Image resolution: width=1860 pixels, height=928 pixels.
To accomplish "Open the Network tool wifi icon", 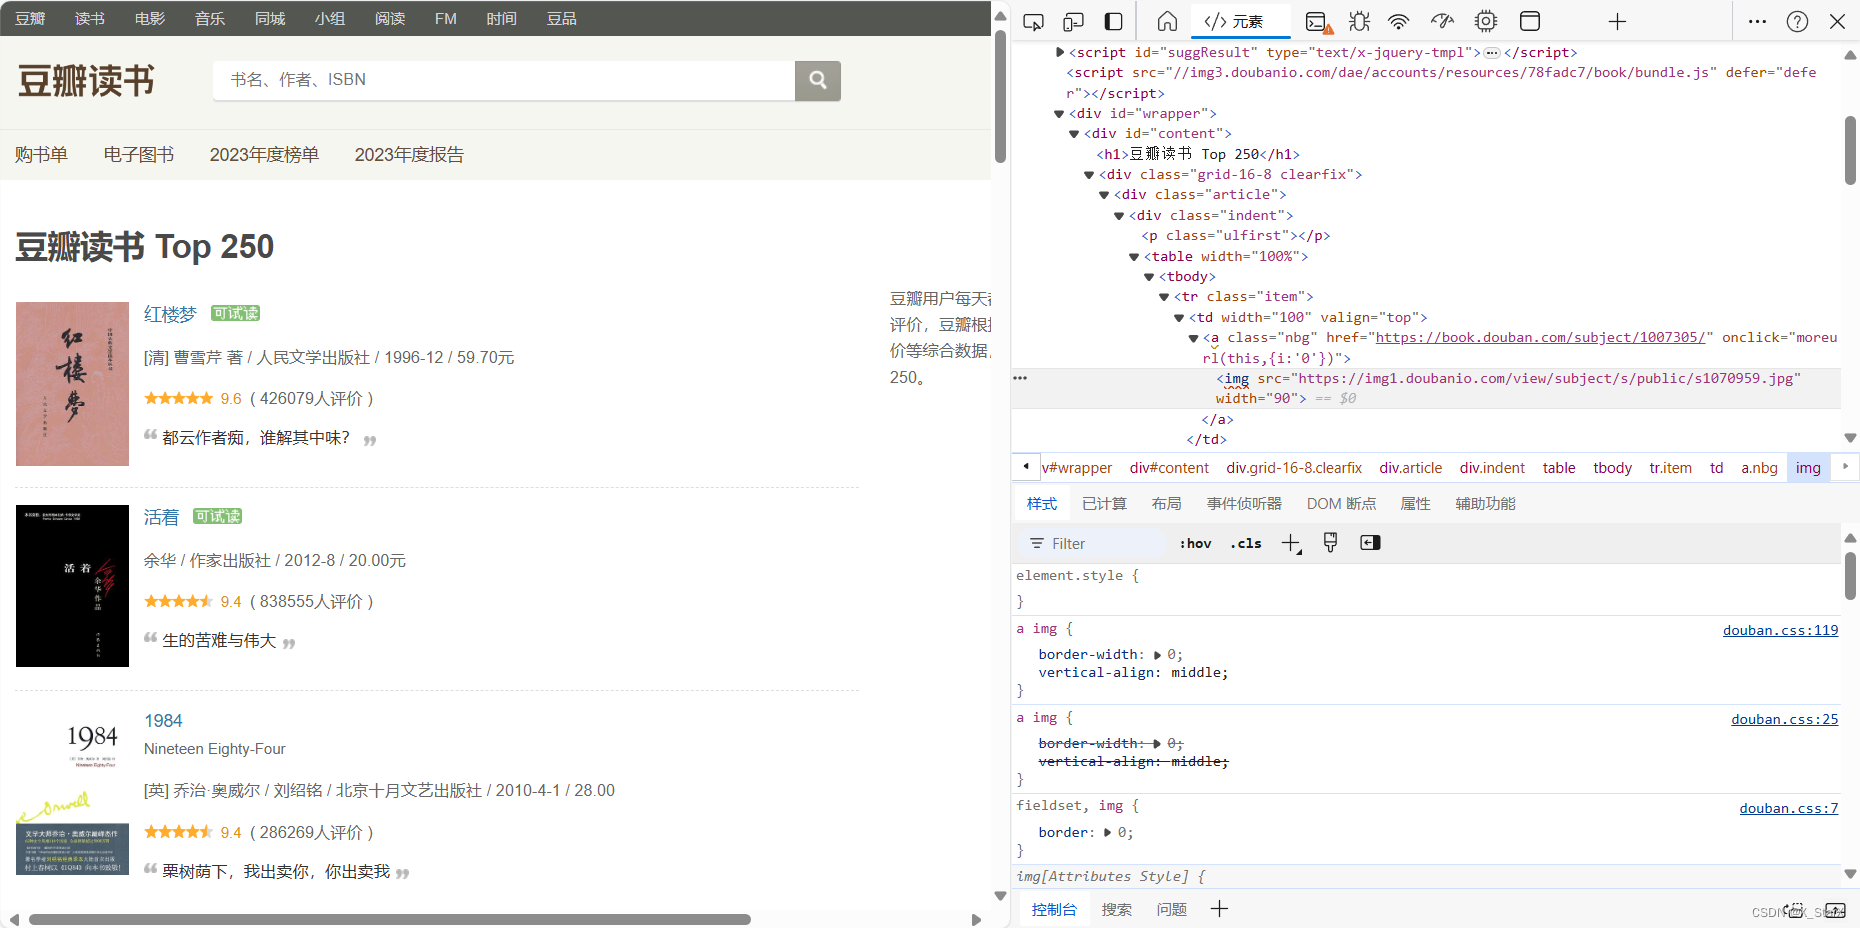I will point(1399,21).
